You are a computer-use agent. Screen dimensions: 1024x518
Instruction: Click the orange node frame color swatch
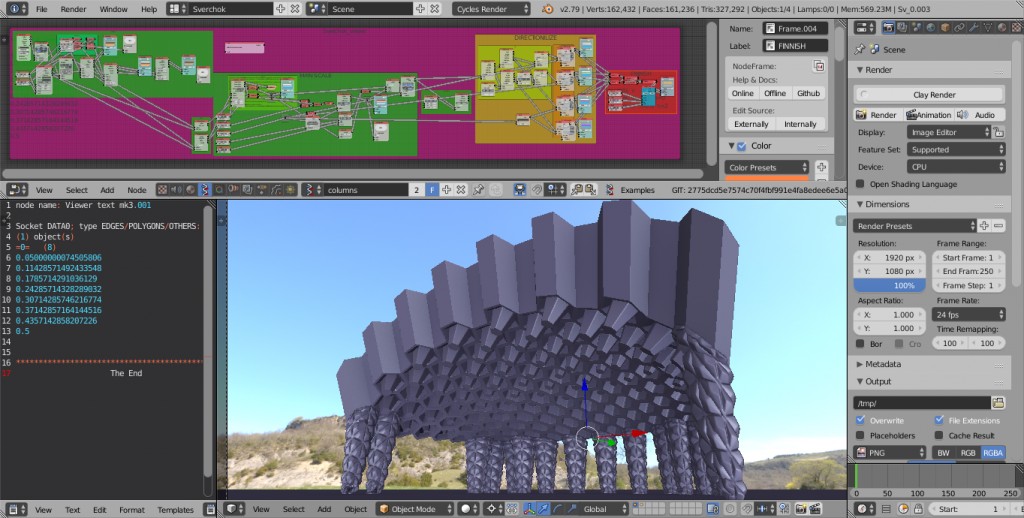[x=767, y=178]
